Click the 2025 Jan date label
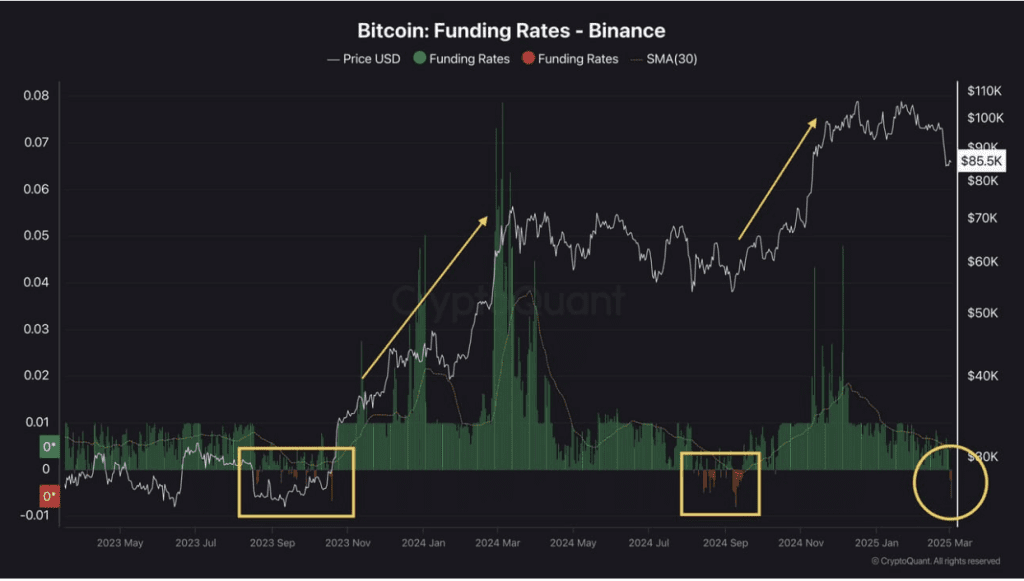The width and height of the screenshot is (1024, 581). click(x=876, y=543)
